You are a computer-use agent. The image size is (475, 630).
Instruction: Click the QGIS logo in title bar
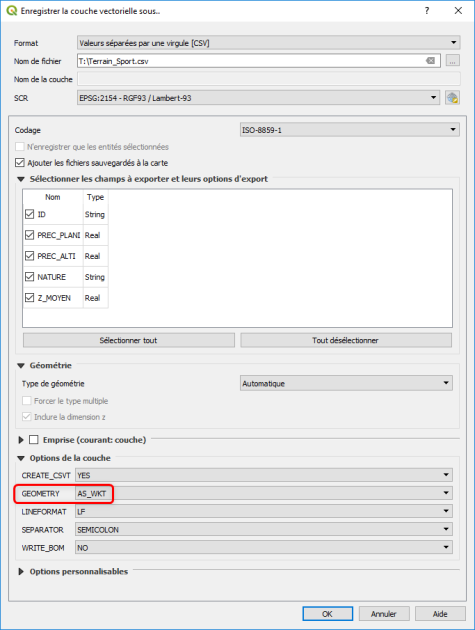click(x=12, y=11)
